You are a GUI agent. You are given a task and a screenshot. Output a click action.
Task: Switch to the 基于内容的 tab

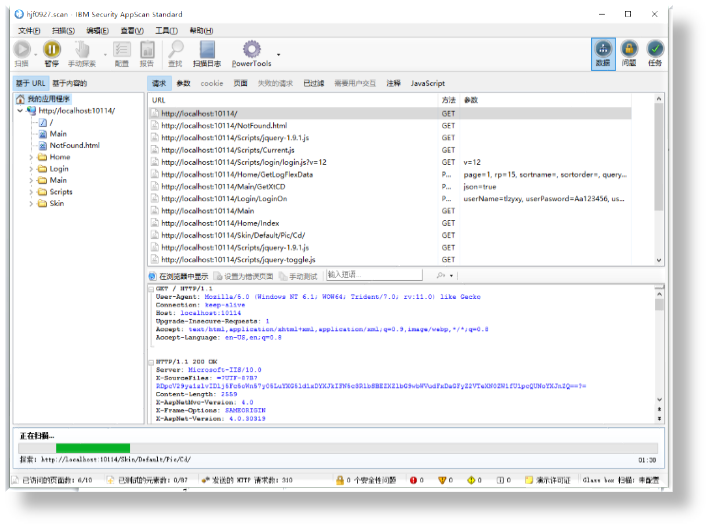point(69,83)
